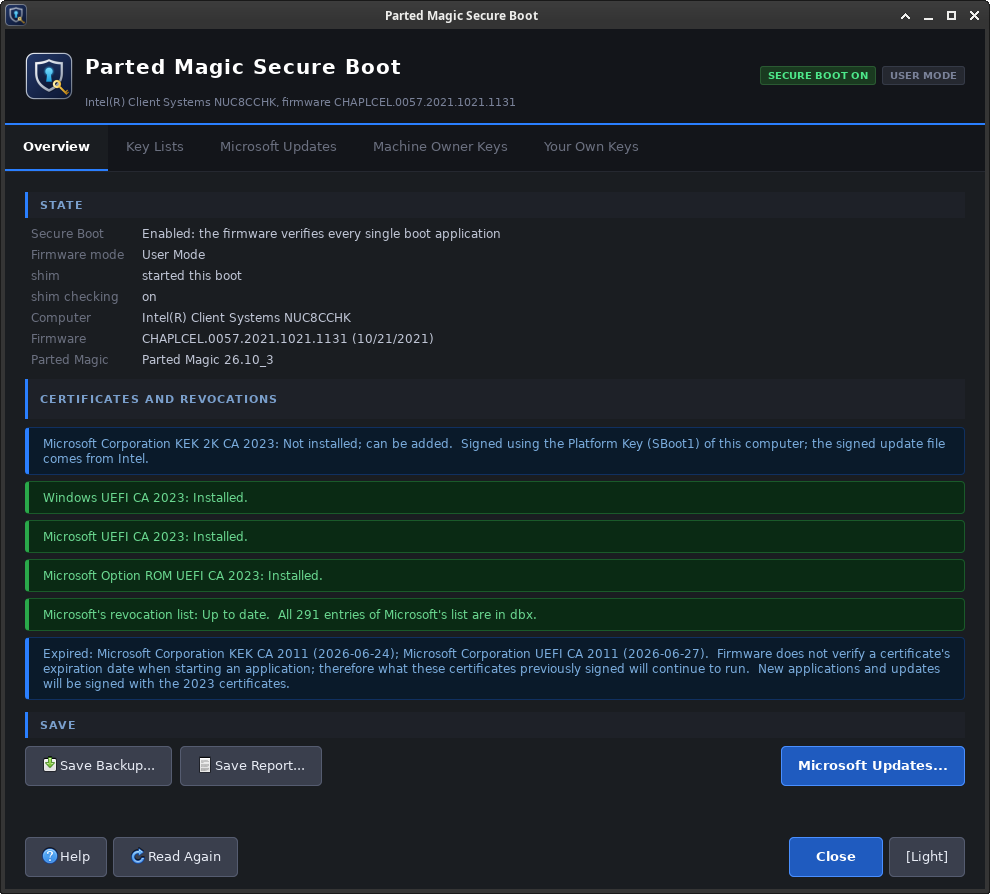990x894 pixels.
Task: Switch to the Overview tab
Action: click(x=56, y=146)
